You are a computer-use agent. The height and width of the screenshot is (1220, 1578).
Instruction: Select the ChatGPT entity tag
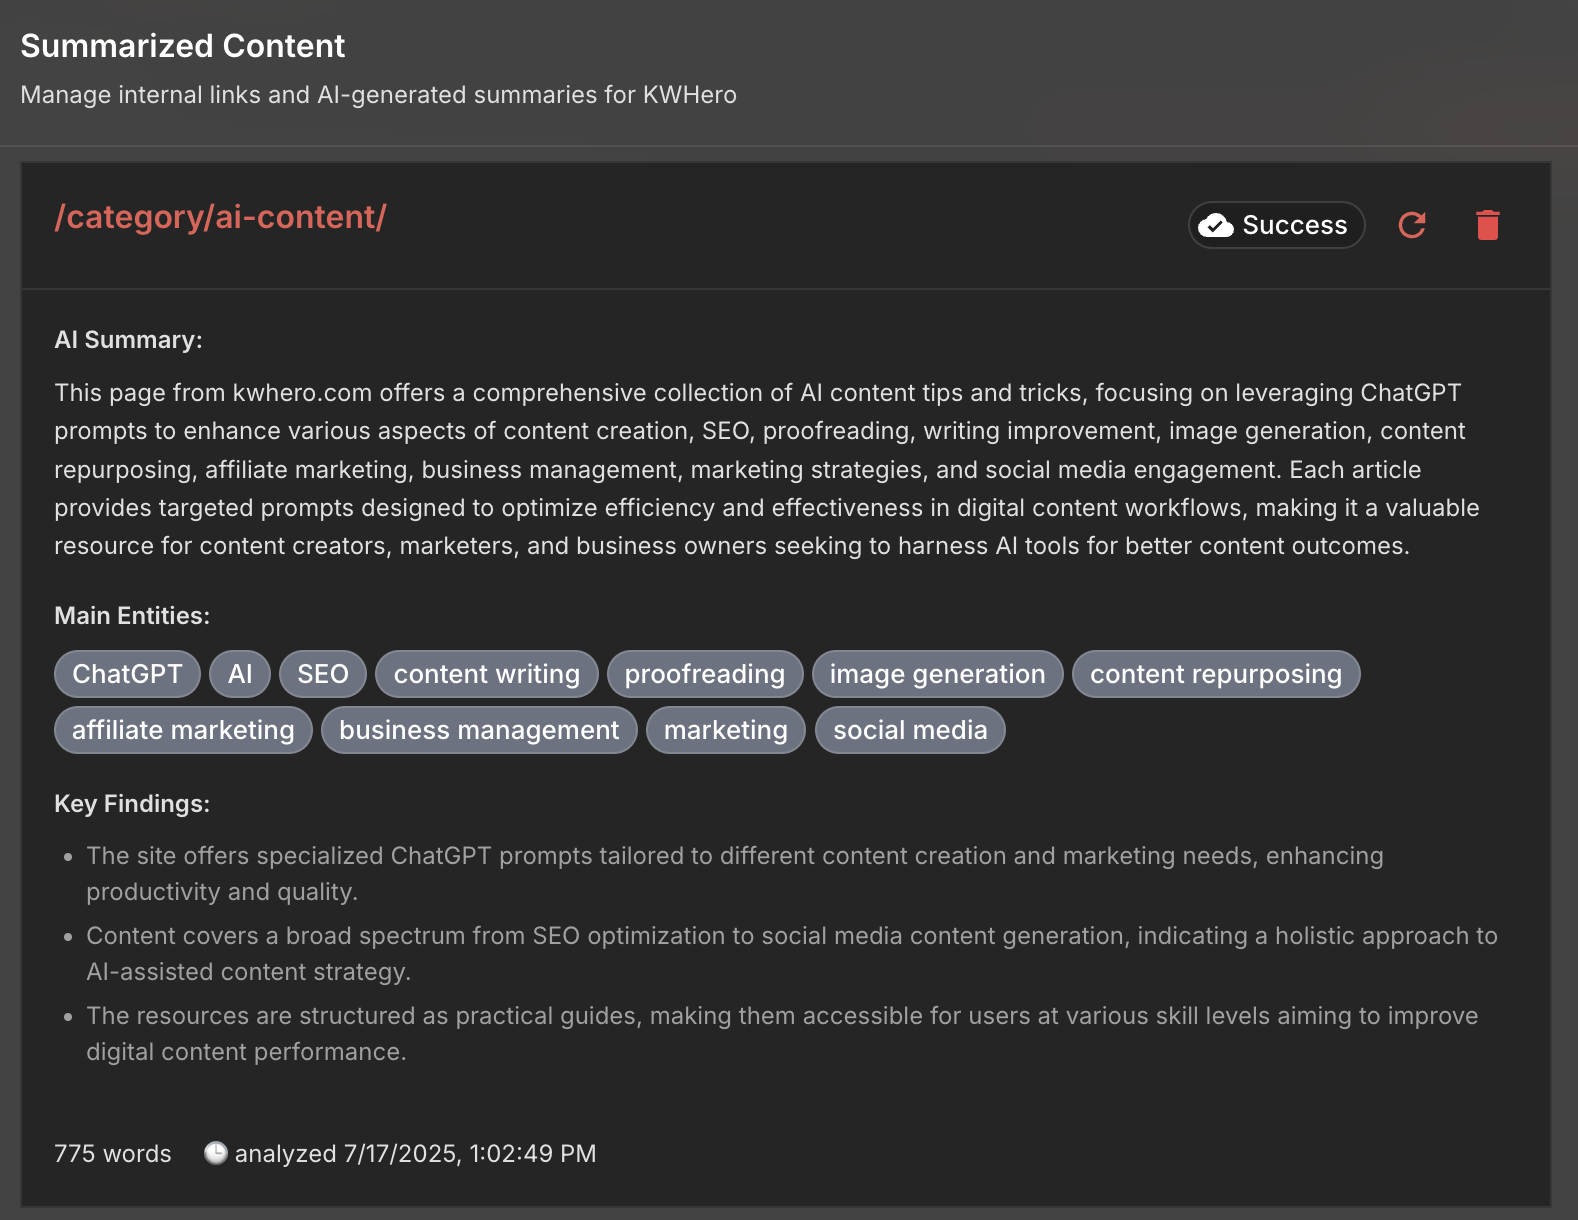pos(127,674)
